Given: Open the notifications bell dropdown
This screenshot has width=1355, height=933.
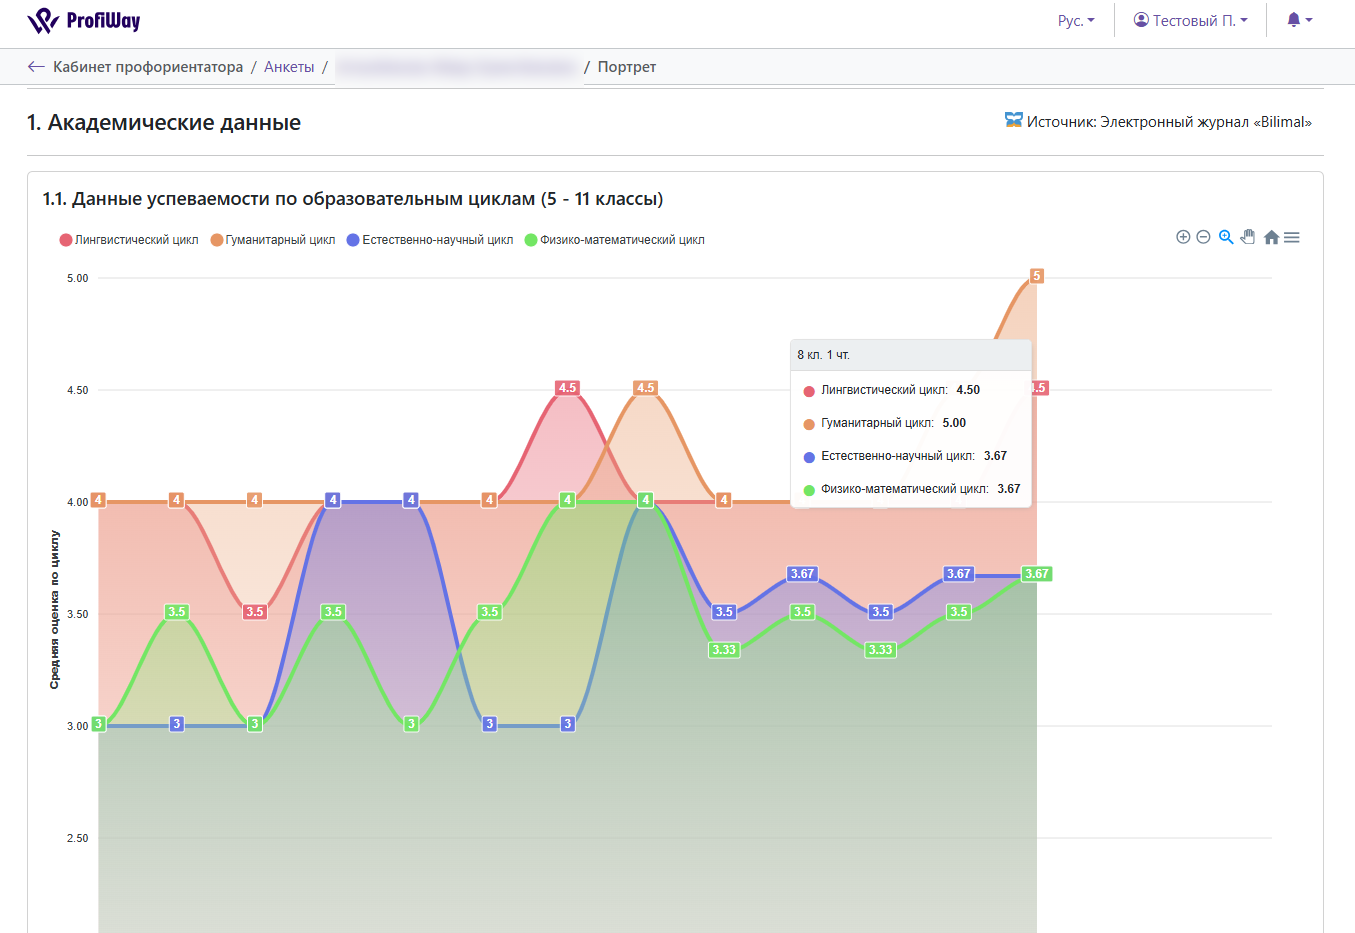Looking at the screenshot, I should [x=1299, y=21].
